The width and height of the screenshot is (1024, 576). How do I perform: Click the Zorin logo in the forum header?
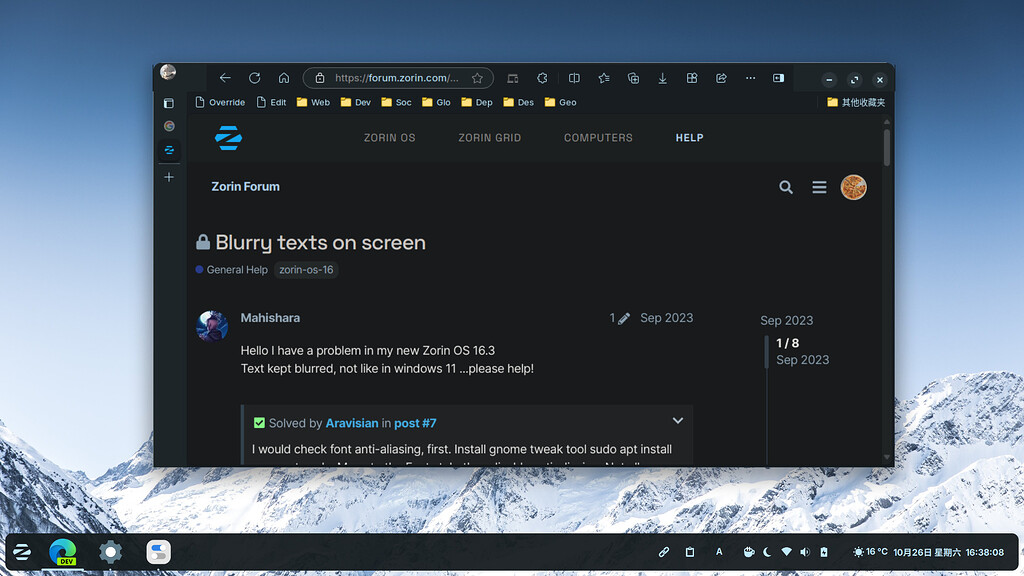(228, 137)
